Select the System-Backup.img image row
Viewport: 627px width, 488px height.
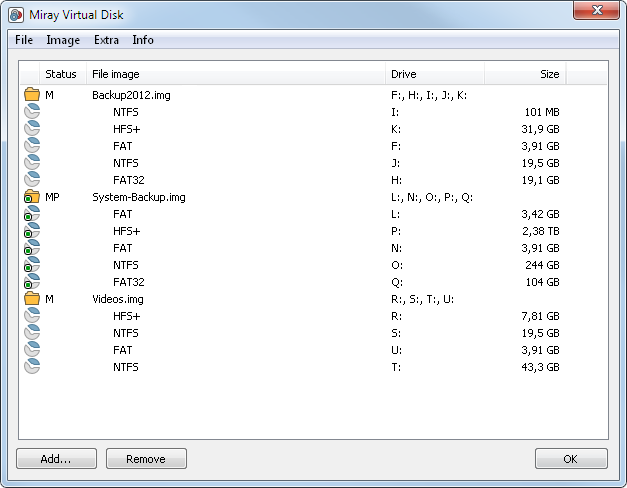coord(313,197)
